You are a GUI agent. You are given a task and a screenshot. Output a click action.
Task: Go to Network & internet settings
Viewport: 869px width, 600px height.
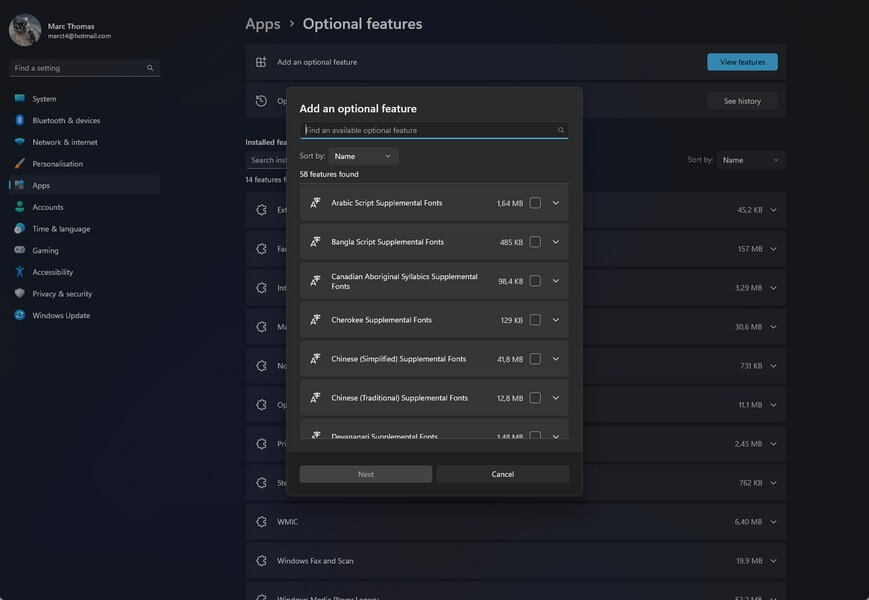pyautogui.click(x=84, y=142)
